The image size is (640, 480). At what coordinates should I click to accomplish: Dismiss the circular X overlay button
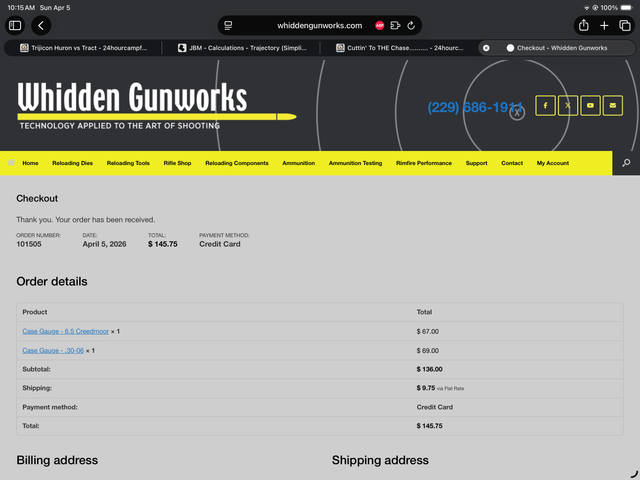[517, 113]
